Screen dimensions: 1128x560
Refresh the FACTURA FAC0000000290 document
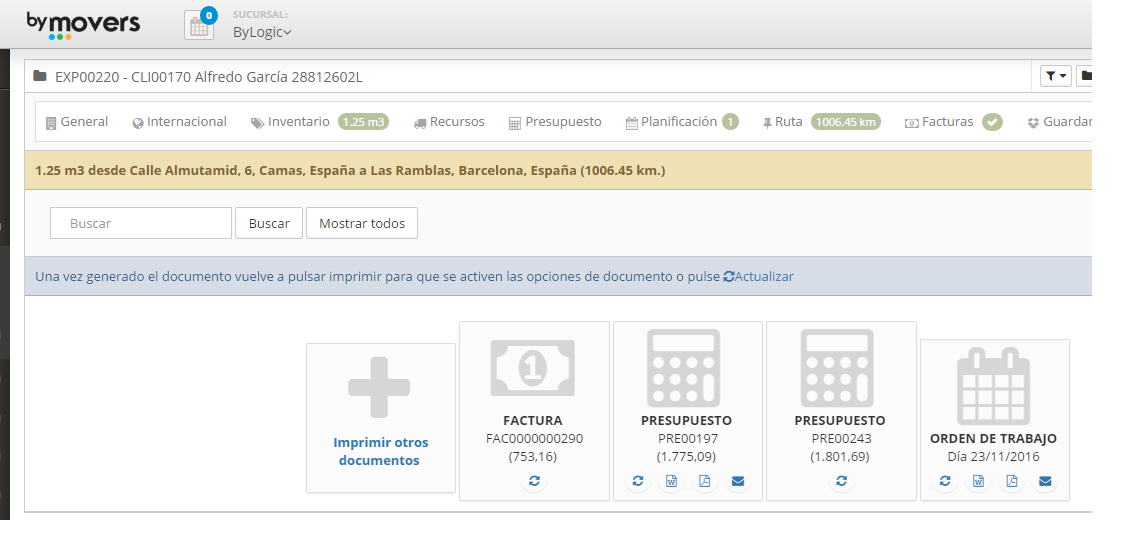[534, 481]
